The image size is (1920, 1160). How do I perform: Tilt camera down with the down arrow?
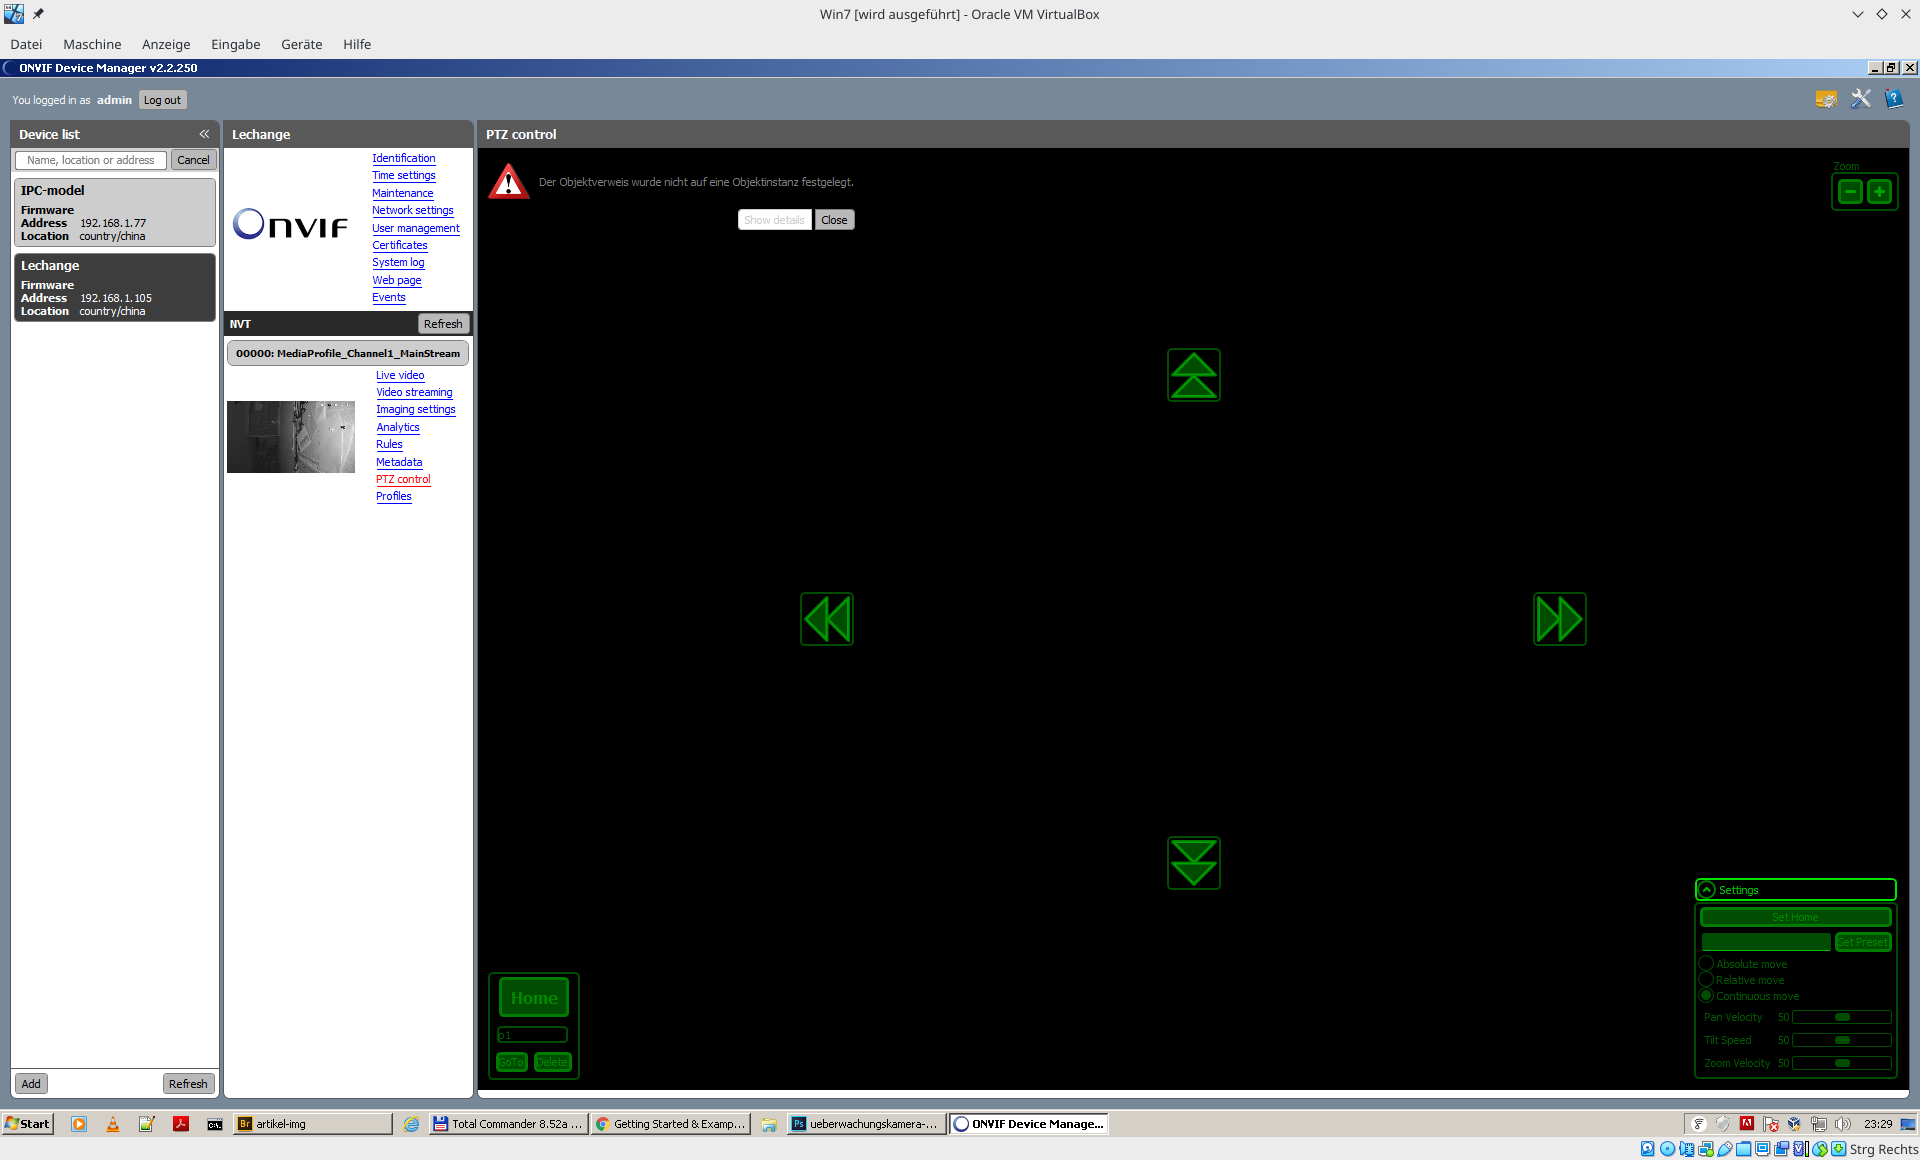[1194, 863]
